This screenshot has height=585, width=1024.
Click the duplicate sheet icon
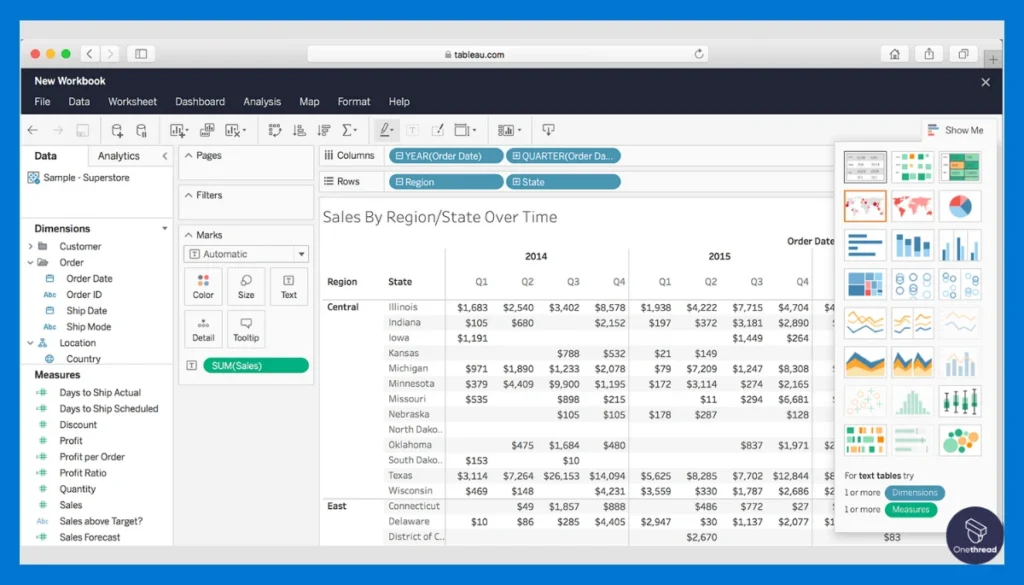click(207, 131)
